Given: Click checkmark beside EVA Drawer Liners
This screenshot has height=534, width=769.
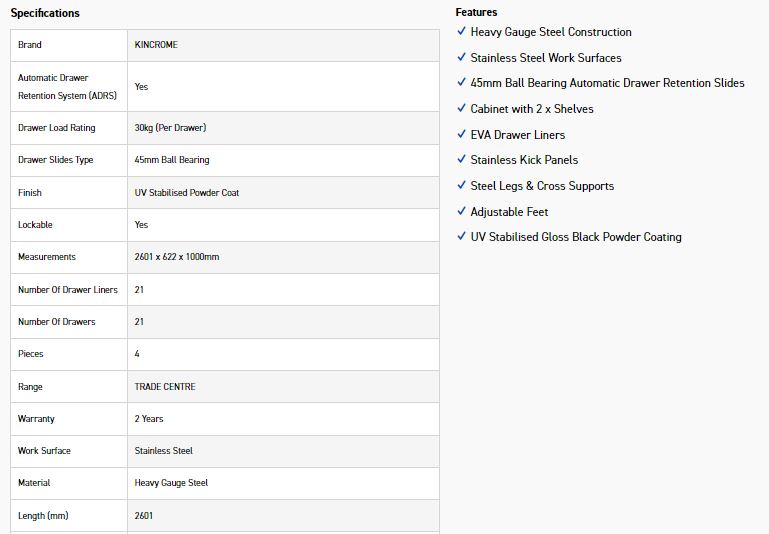Looking at the screenshot, I should [461, 134].
